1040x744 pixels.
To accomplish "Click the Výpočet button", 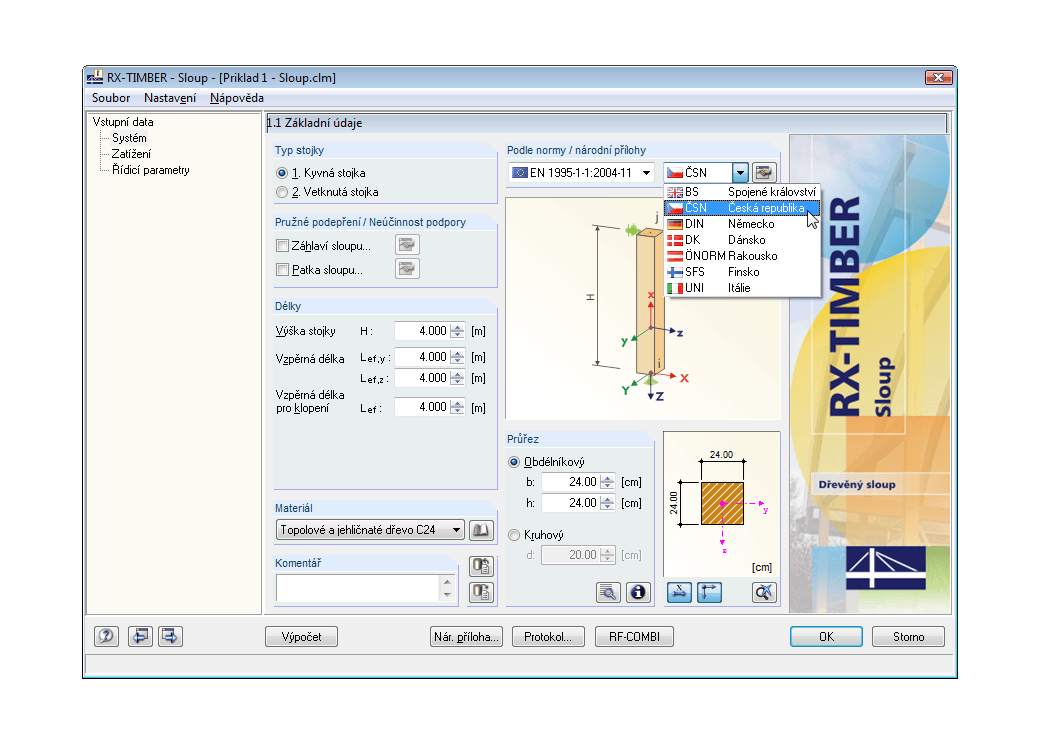I will 301,637.
